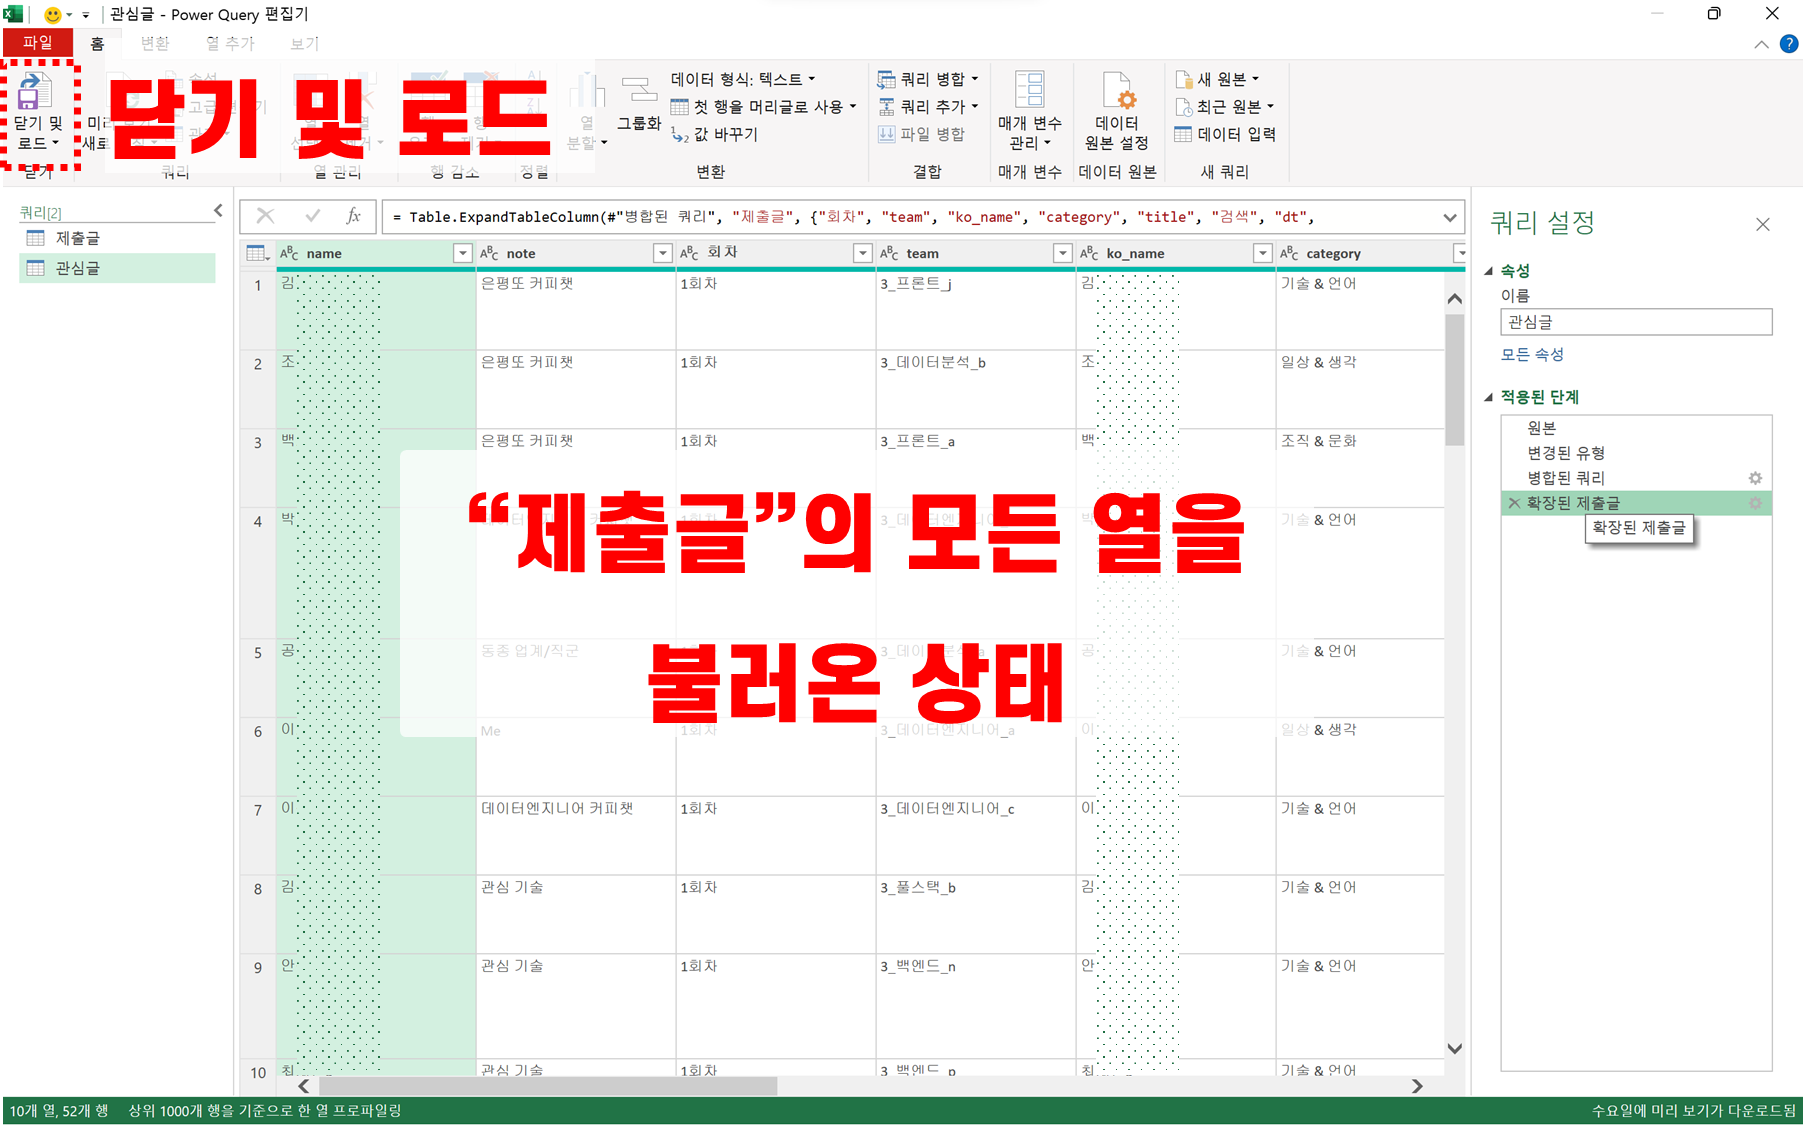Viewport: 1803px width, 1125px height.
Task: Switch to the 변환 tab
Action: pyautogui.click(x=155, y=43)
